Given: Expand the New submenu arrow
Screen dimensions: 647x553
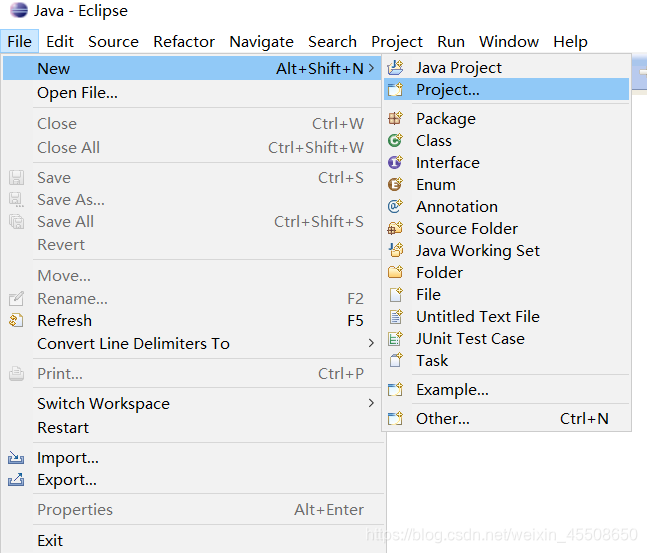Looking at the screenshot, I should 371,68.
